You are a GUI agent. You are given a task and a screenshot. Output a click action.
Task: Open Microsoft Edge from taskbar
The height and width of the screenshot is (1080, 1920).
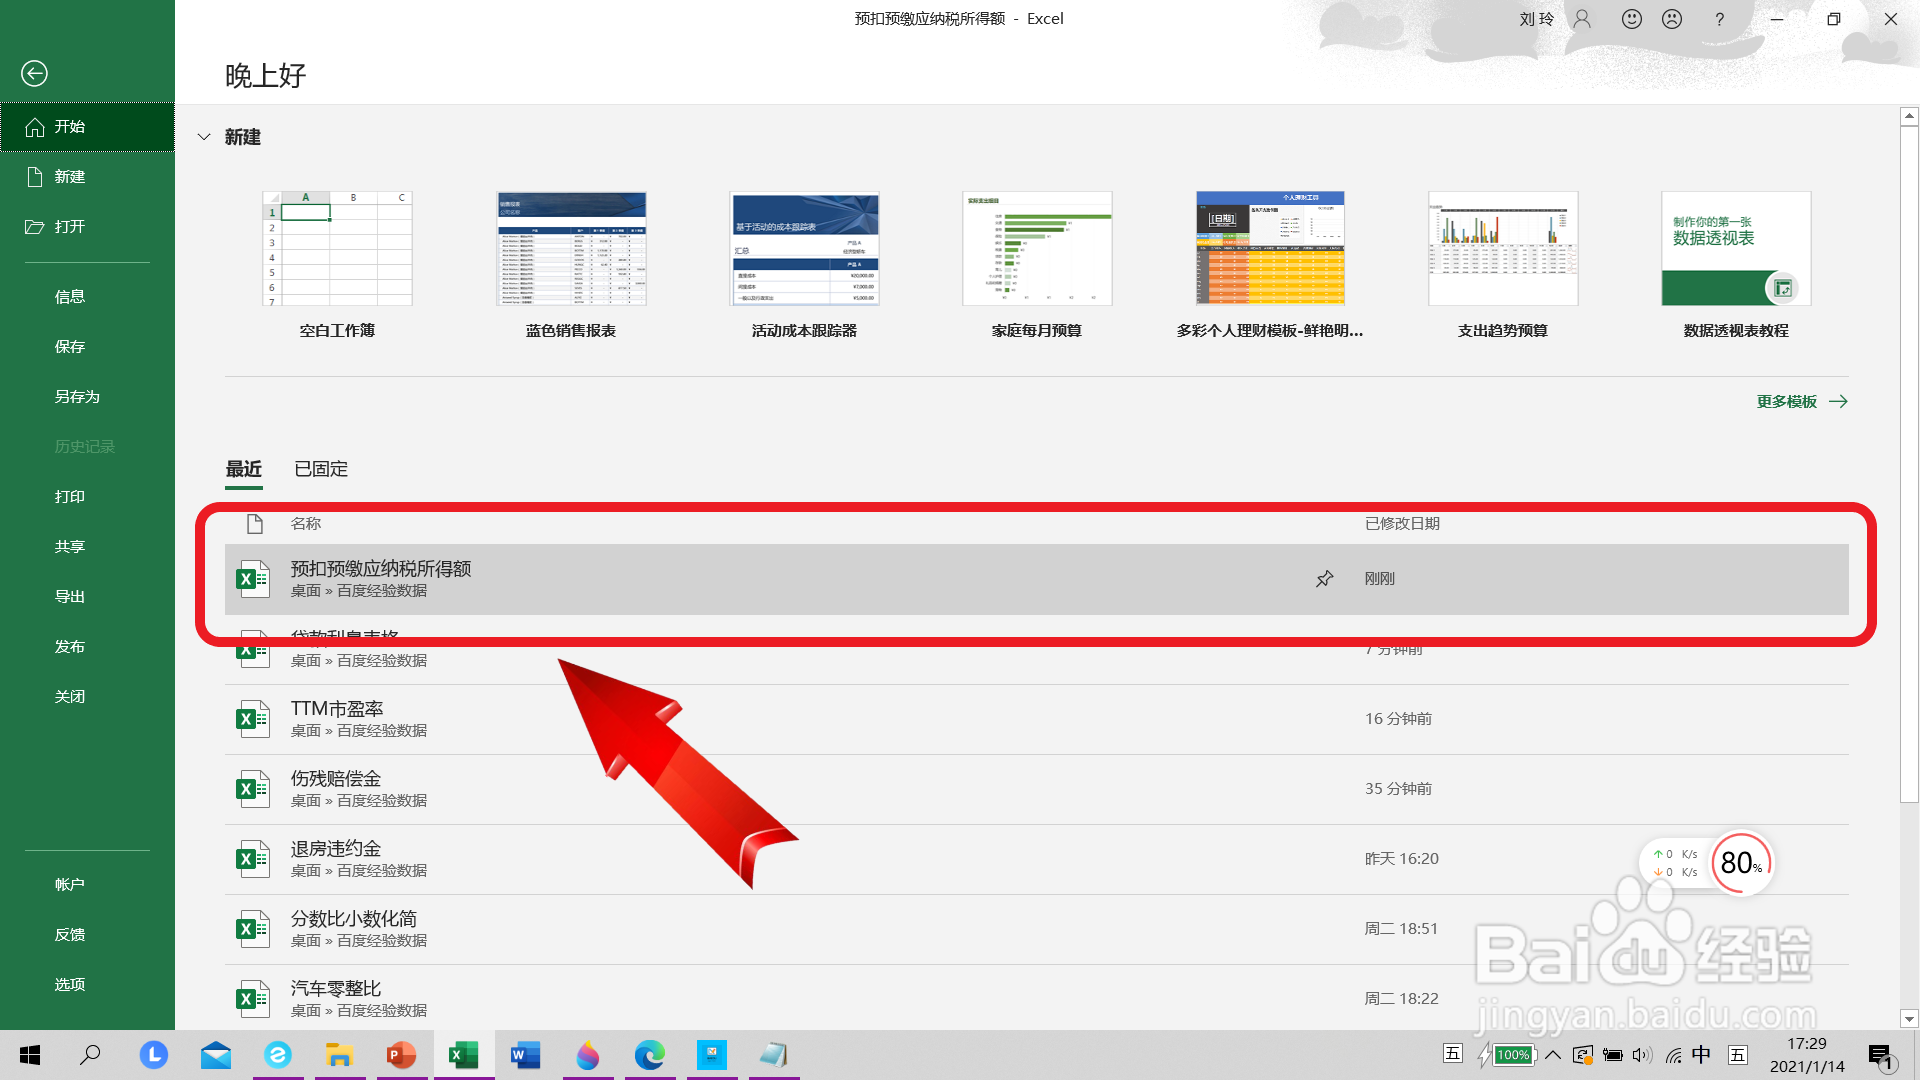point(649,1055)
